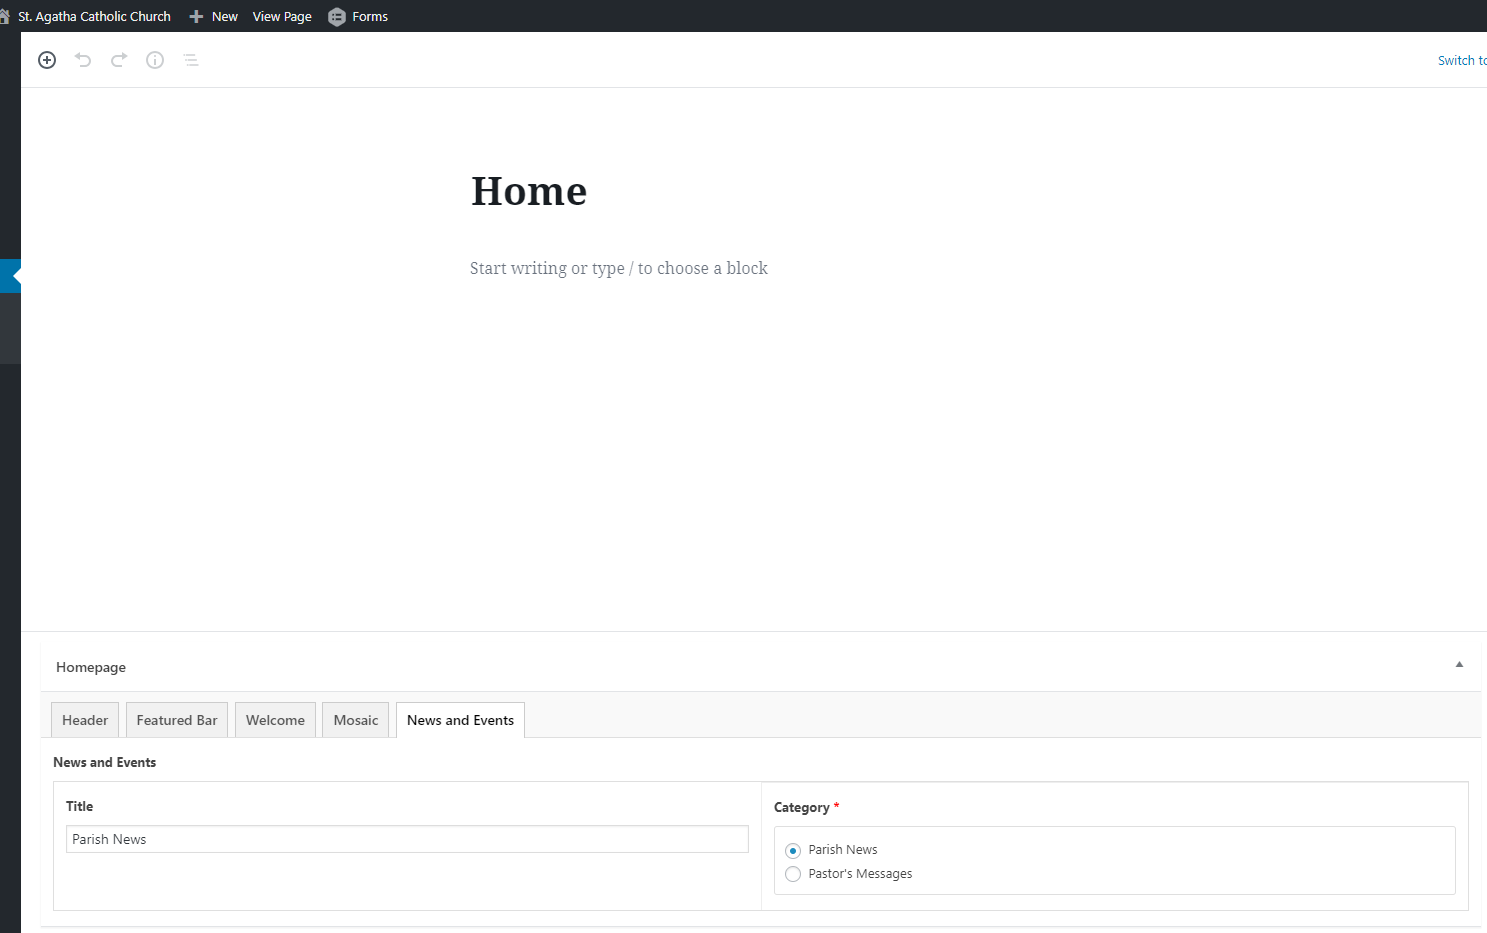This screenshot has width=1487, height=933.
Task: Click the Forms icon in admin bar
Action: (x=337, y=17)
